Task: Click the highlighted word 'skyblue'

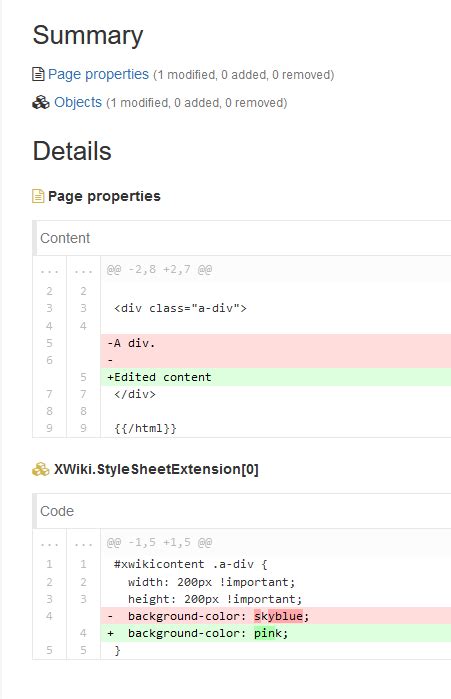Action: pyautogui.click(x=279, y=616)
